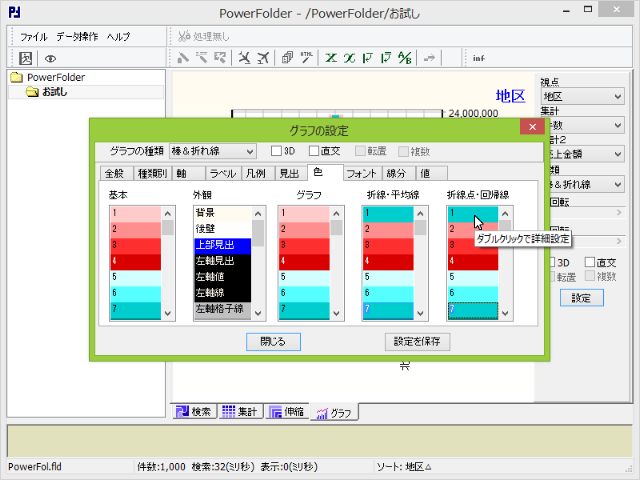The width and height of the screenshot is (640, 480).
Task: Open the ヘルプ menu
Action: click(118, 37)
